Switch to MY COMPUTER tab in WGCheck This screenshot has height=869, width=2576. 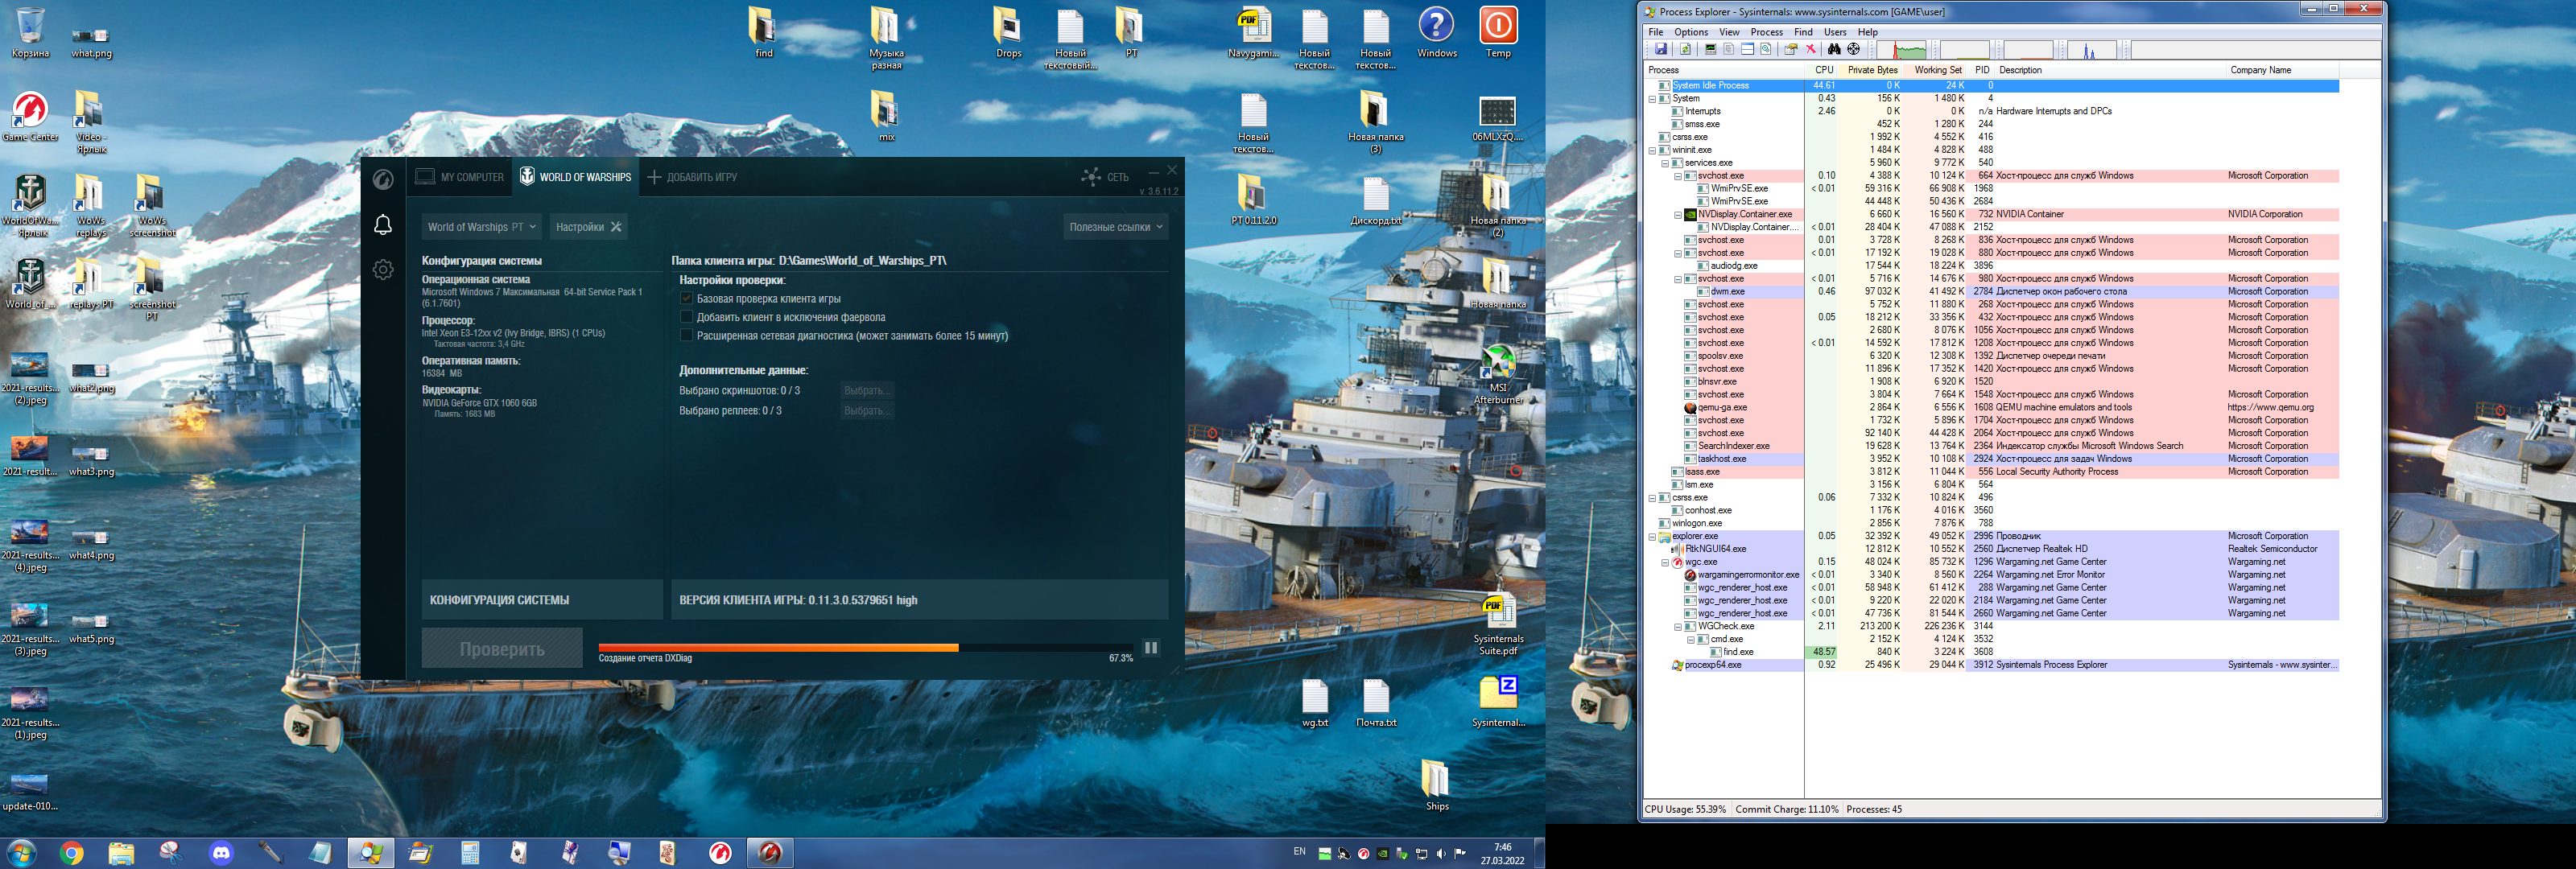[x=460, y=177]
